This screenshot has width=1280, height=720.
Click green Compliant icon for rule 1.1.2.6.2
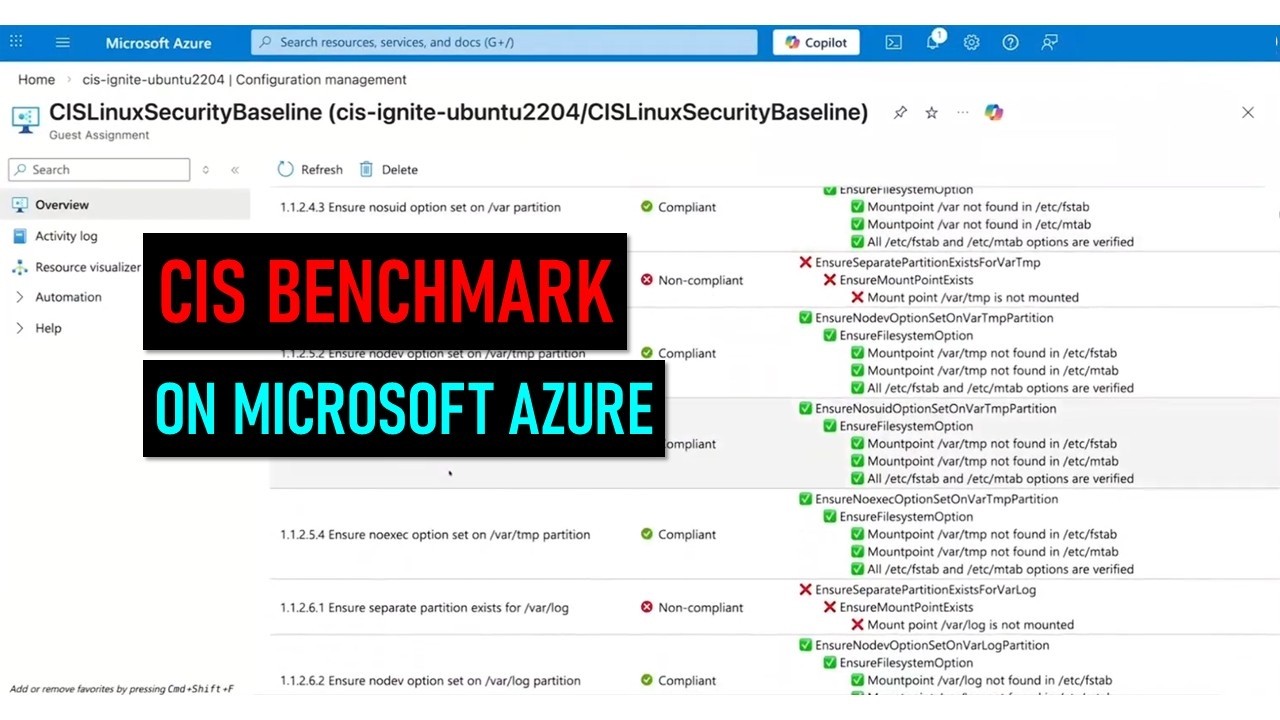pyautogui.click(x=647, y=680)
